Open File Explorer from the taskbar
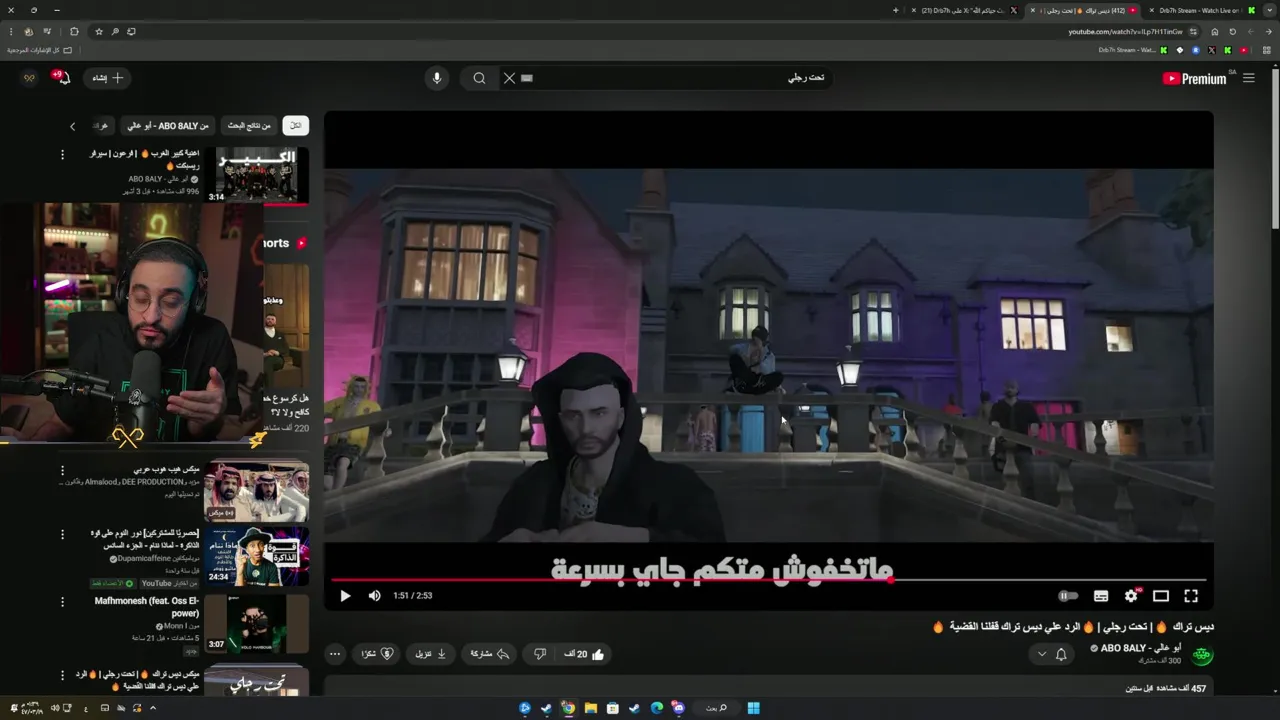 click(x=590, y=708)
